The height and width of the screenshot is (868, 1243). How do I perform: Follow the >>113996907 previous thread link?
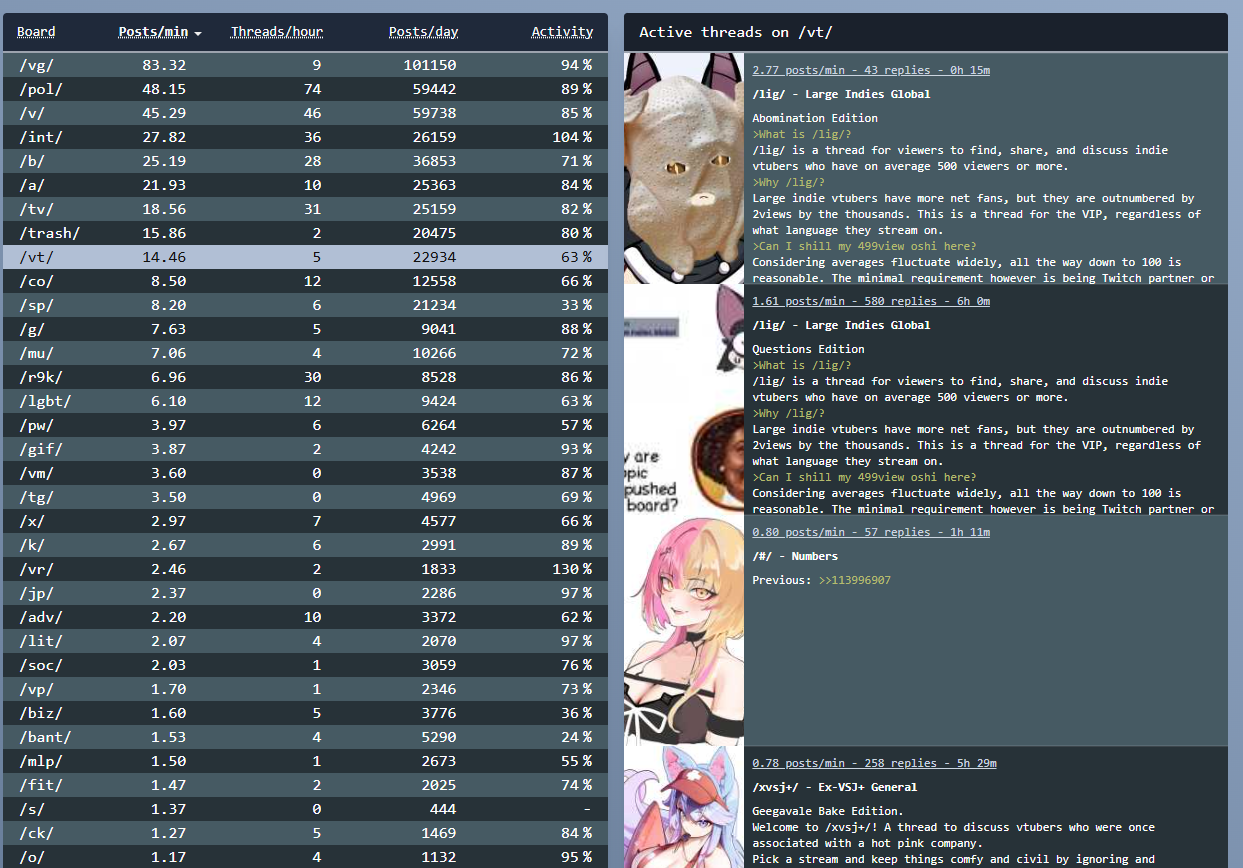pos(854,580)
